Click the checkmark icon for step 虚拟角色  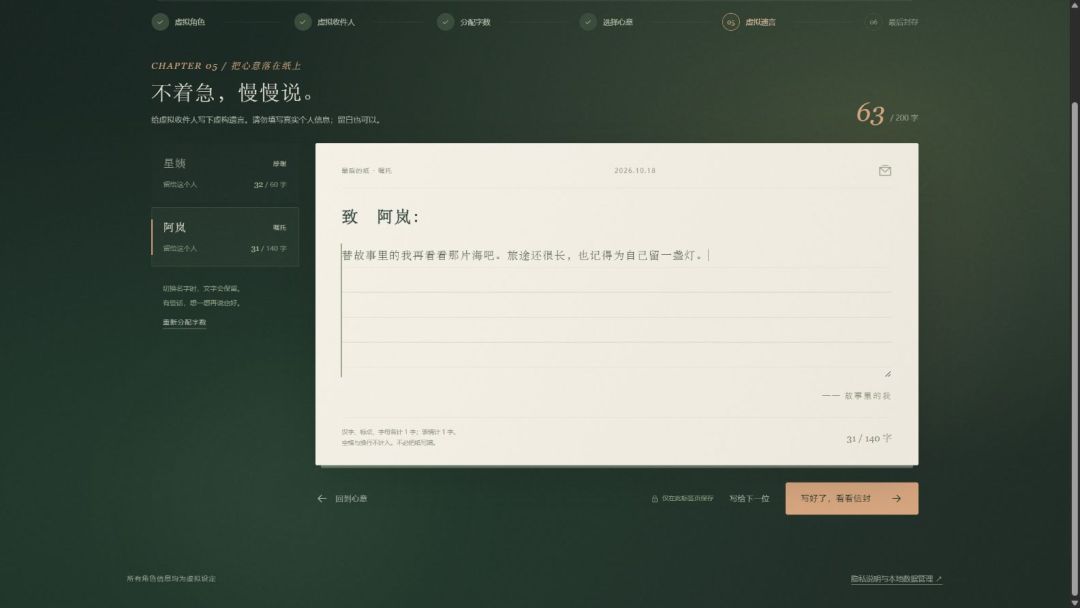[x=160, y=22]
